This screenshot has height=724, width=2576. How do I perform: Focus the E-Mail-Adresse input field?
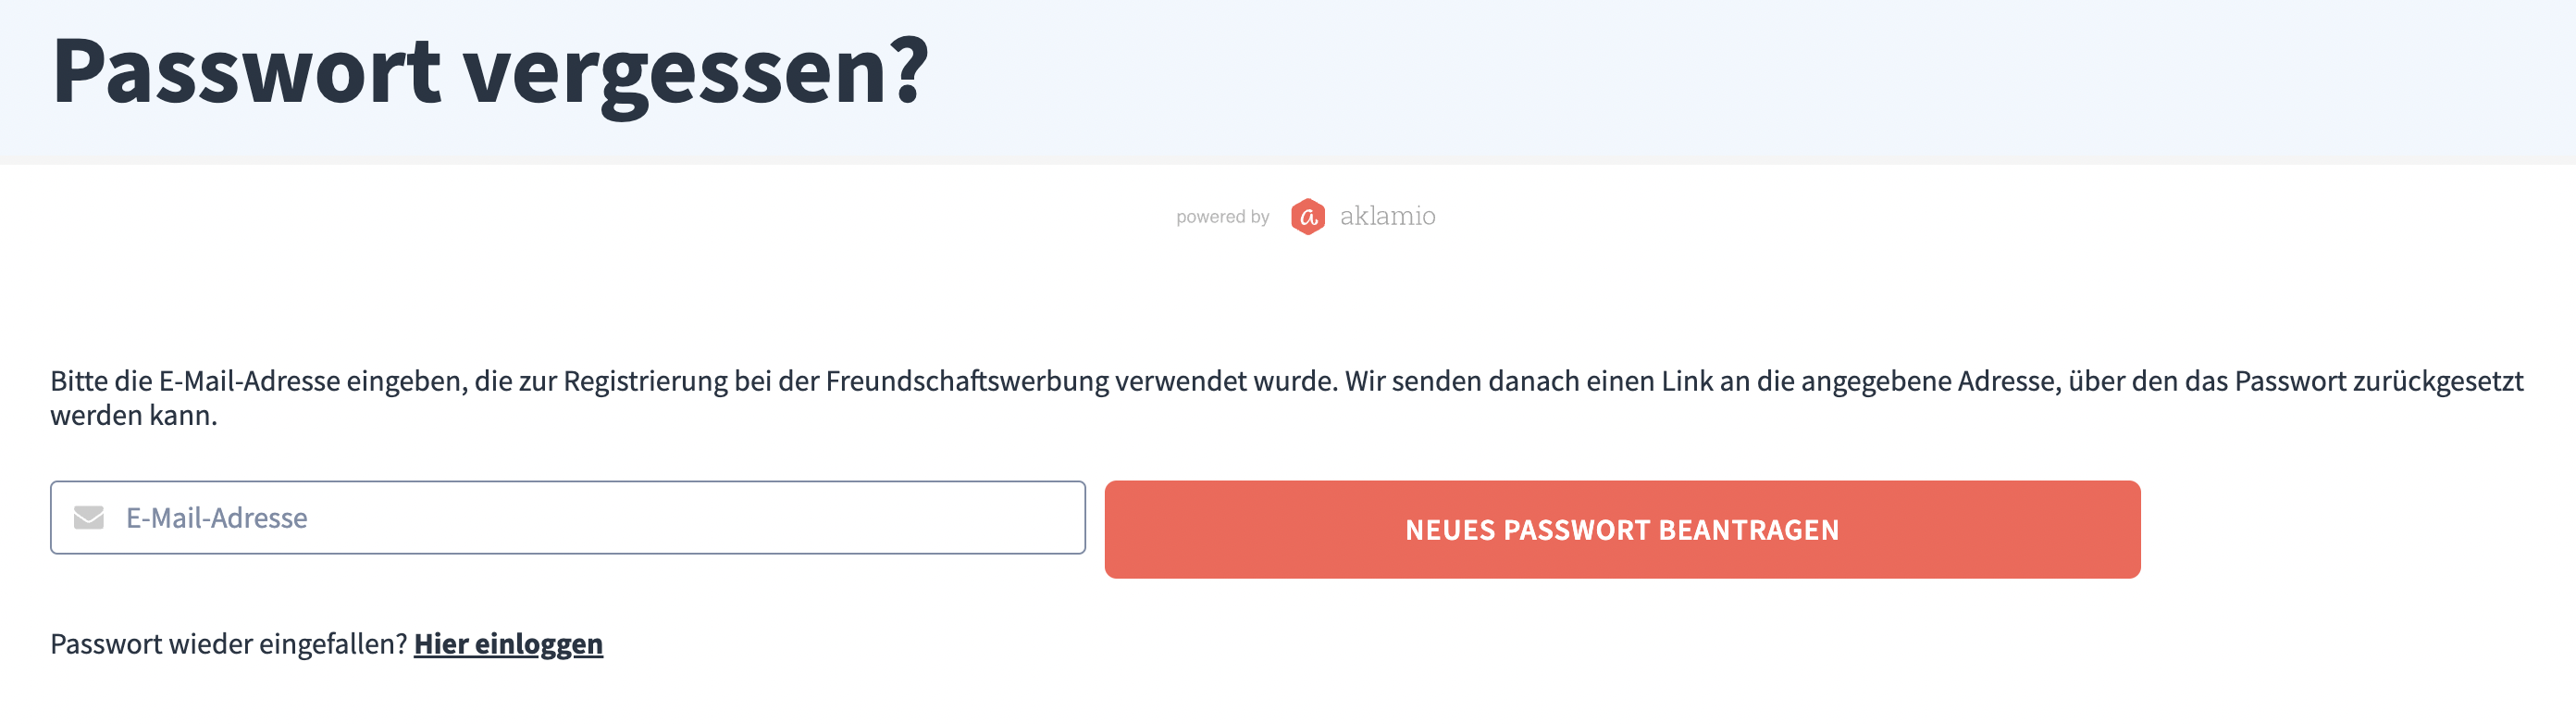[x=568, y=517]
